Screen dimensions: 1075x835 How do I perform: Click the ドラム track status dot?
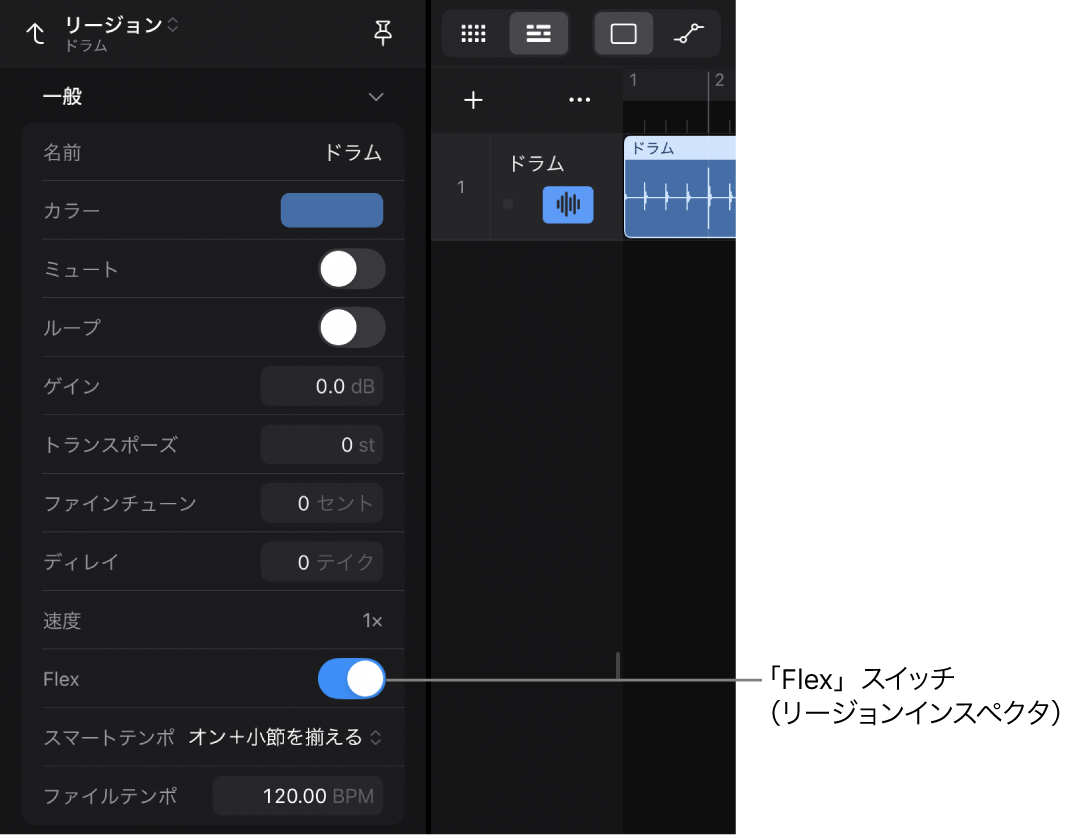coord(508,204)
